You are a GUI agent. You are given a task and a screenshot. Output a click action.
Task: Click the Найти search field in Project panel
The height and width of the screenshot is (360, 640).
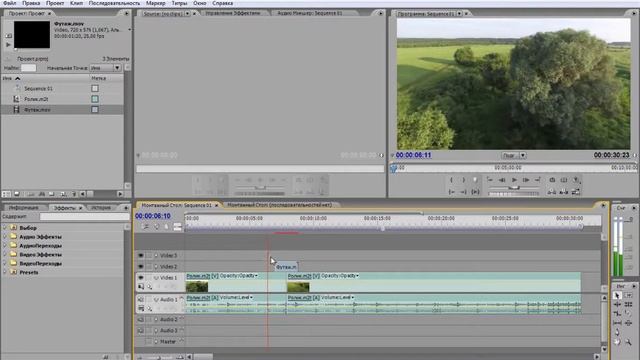(x=29, y=68)
